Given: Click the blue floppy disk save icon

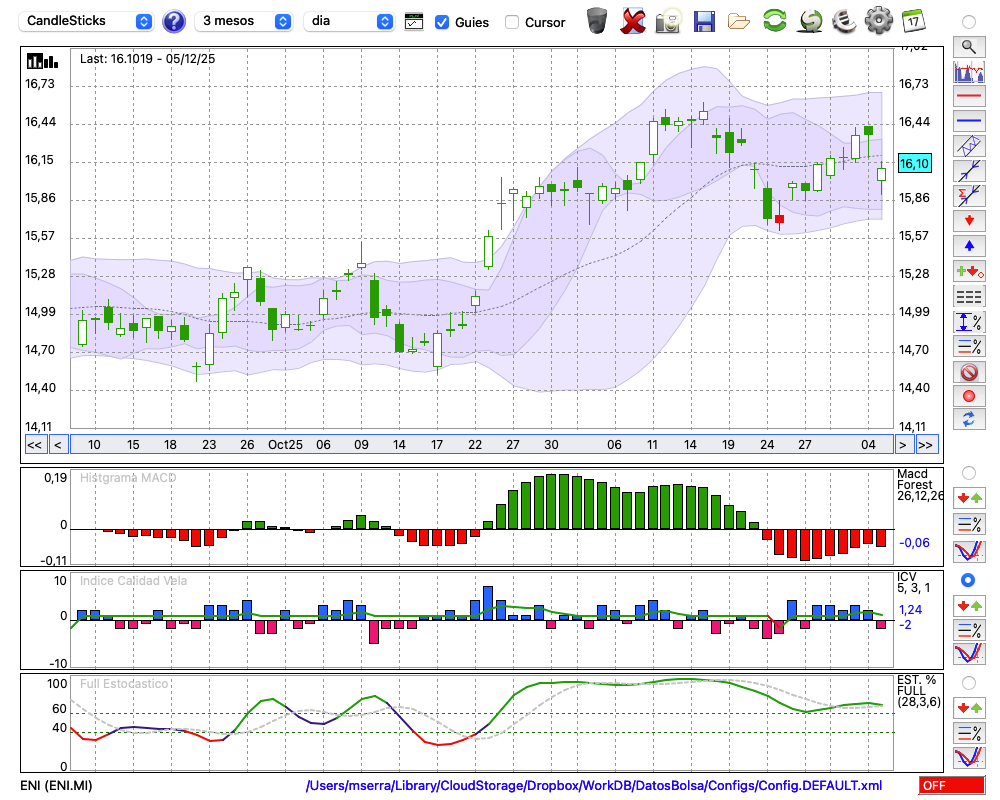Looking at the screenshot, I should 704,20.
